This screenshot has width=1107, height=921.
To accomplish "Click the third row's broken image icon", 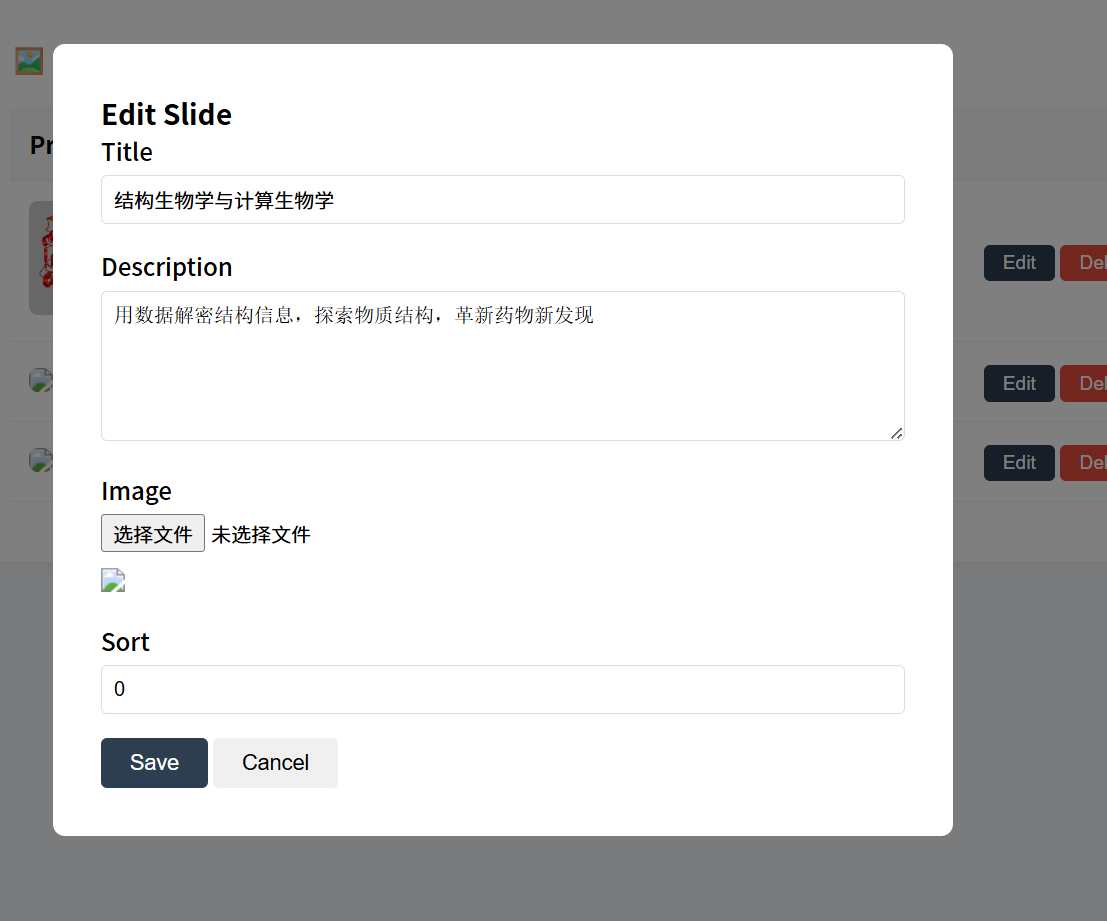I will coord(41,460).
